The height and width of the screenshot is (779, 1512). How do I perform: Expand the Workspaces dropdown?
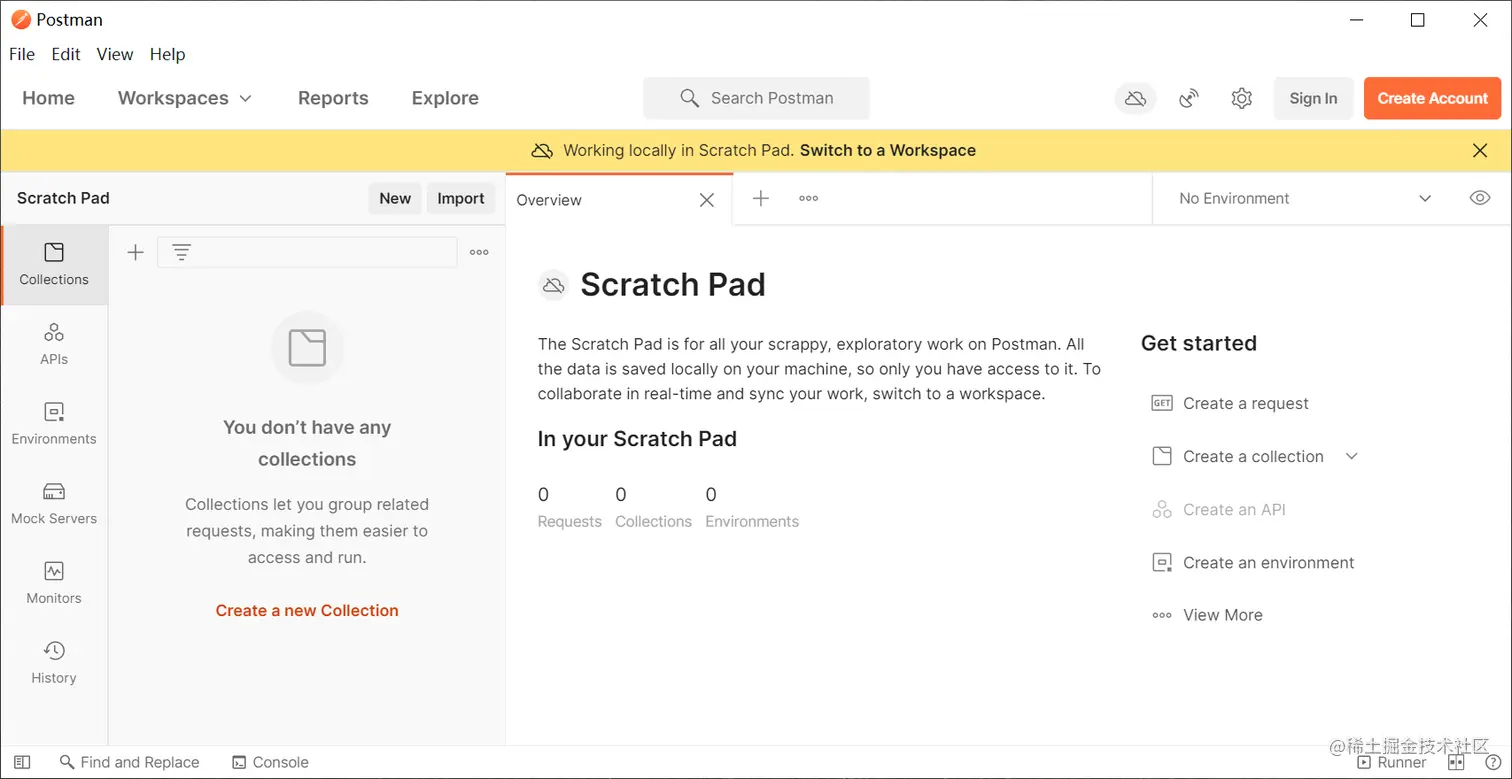(185, 98)
